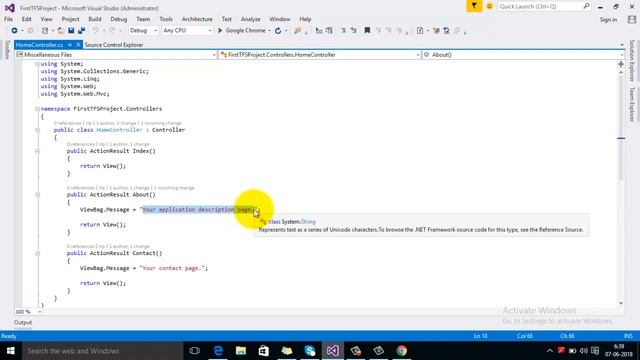Viewport: 640px width, 360px height.
Task: Switch to the Source Control Explorer tab
Action: coord(114,45)
